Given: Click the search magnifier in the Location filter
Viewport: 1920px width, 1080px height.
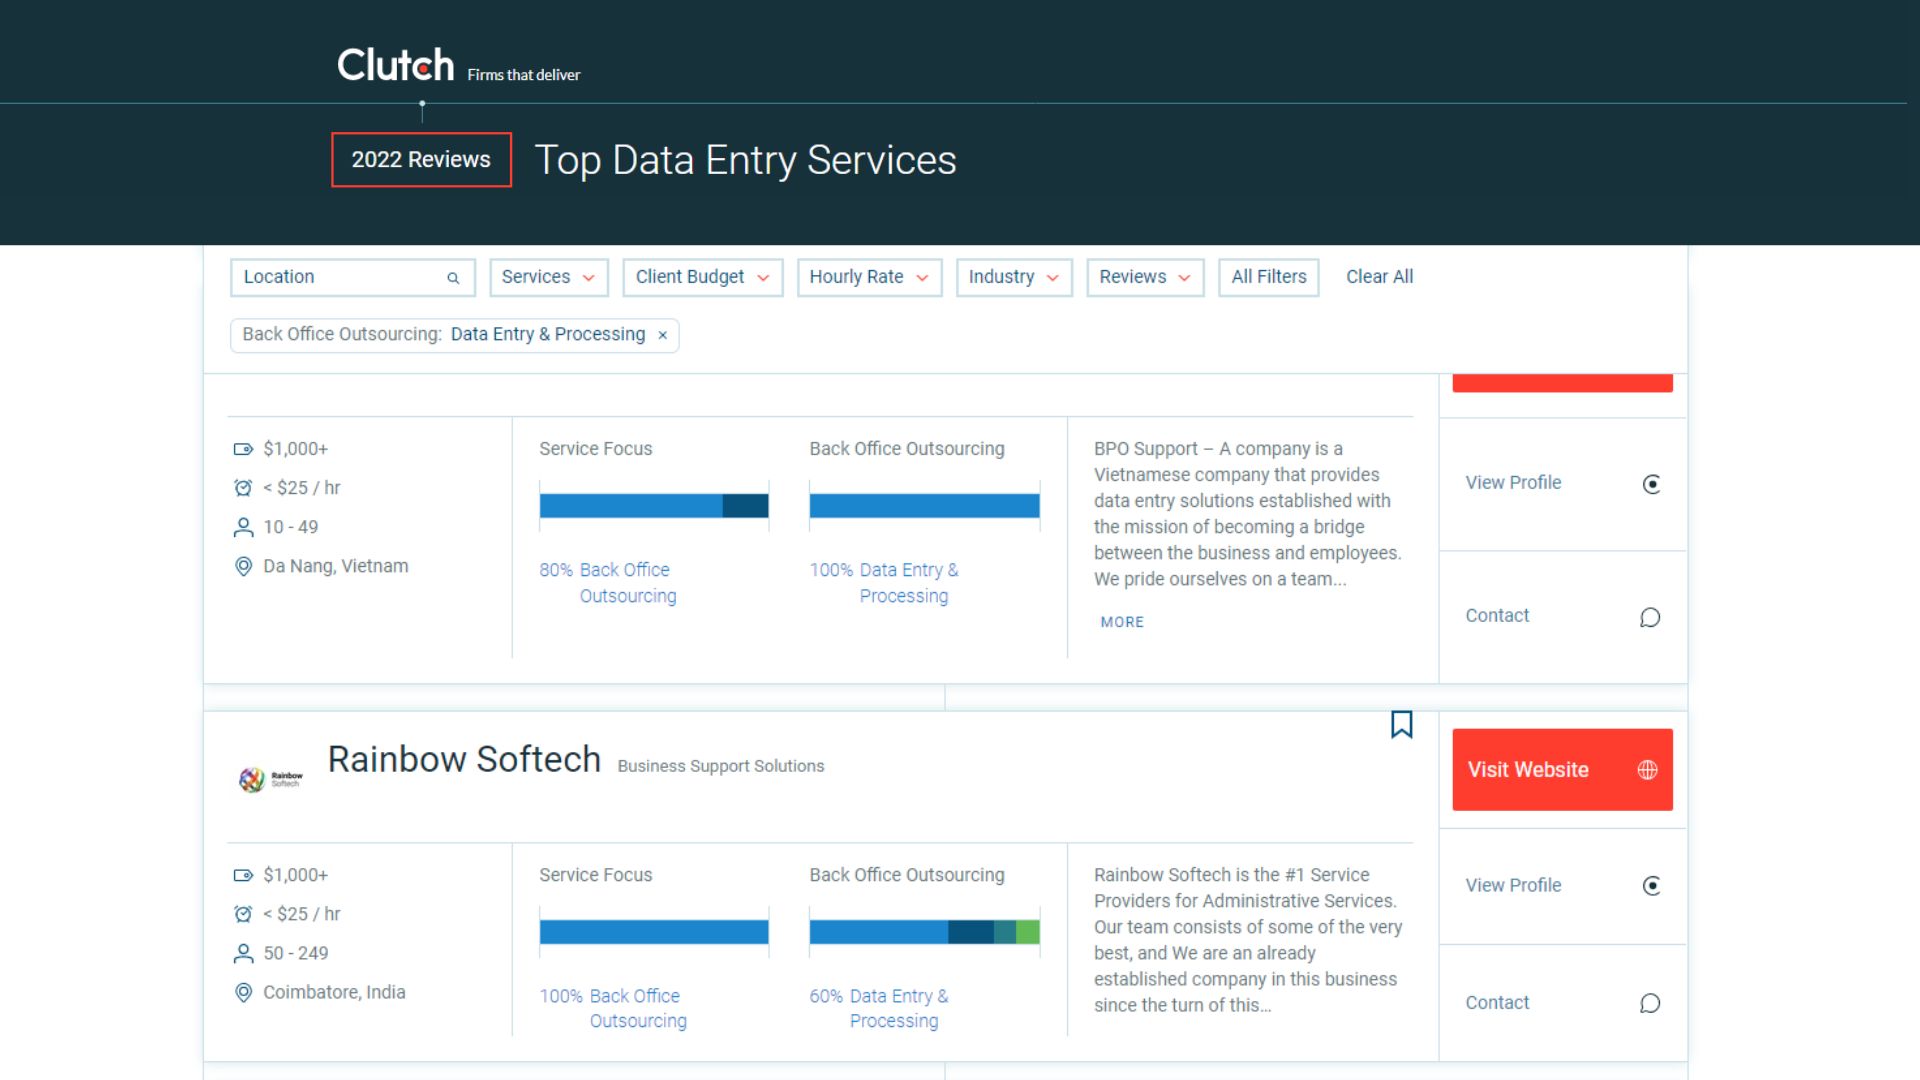Looking at the screenshot, I should click(x=453, y=277).
